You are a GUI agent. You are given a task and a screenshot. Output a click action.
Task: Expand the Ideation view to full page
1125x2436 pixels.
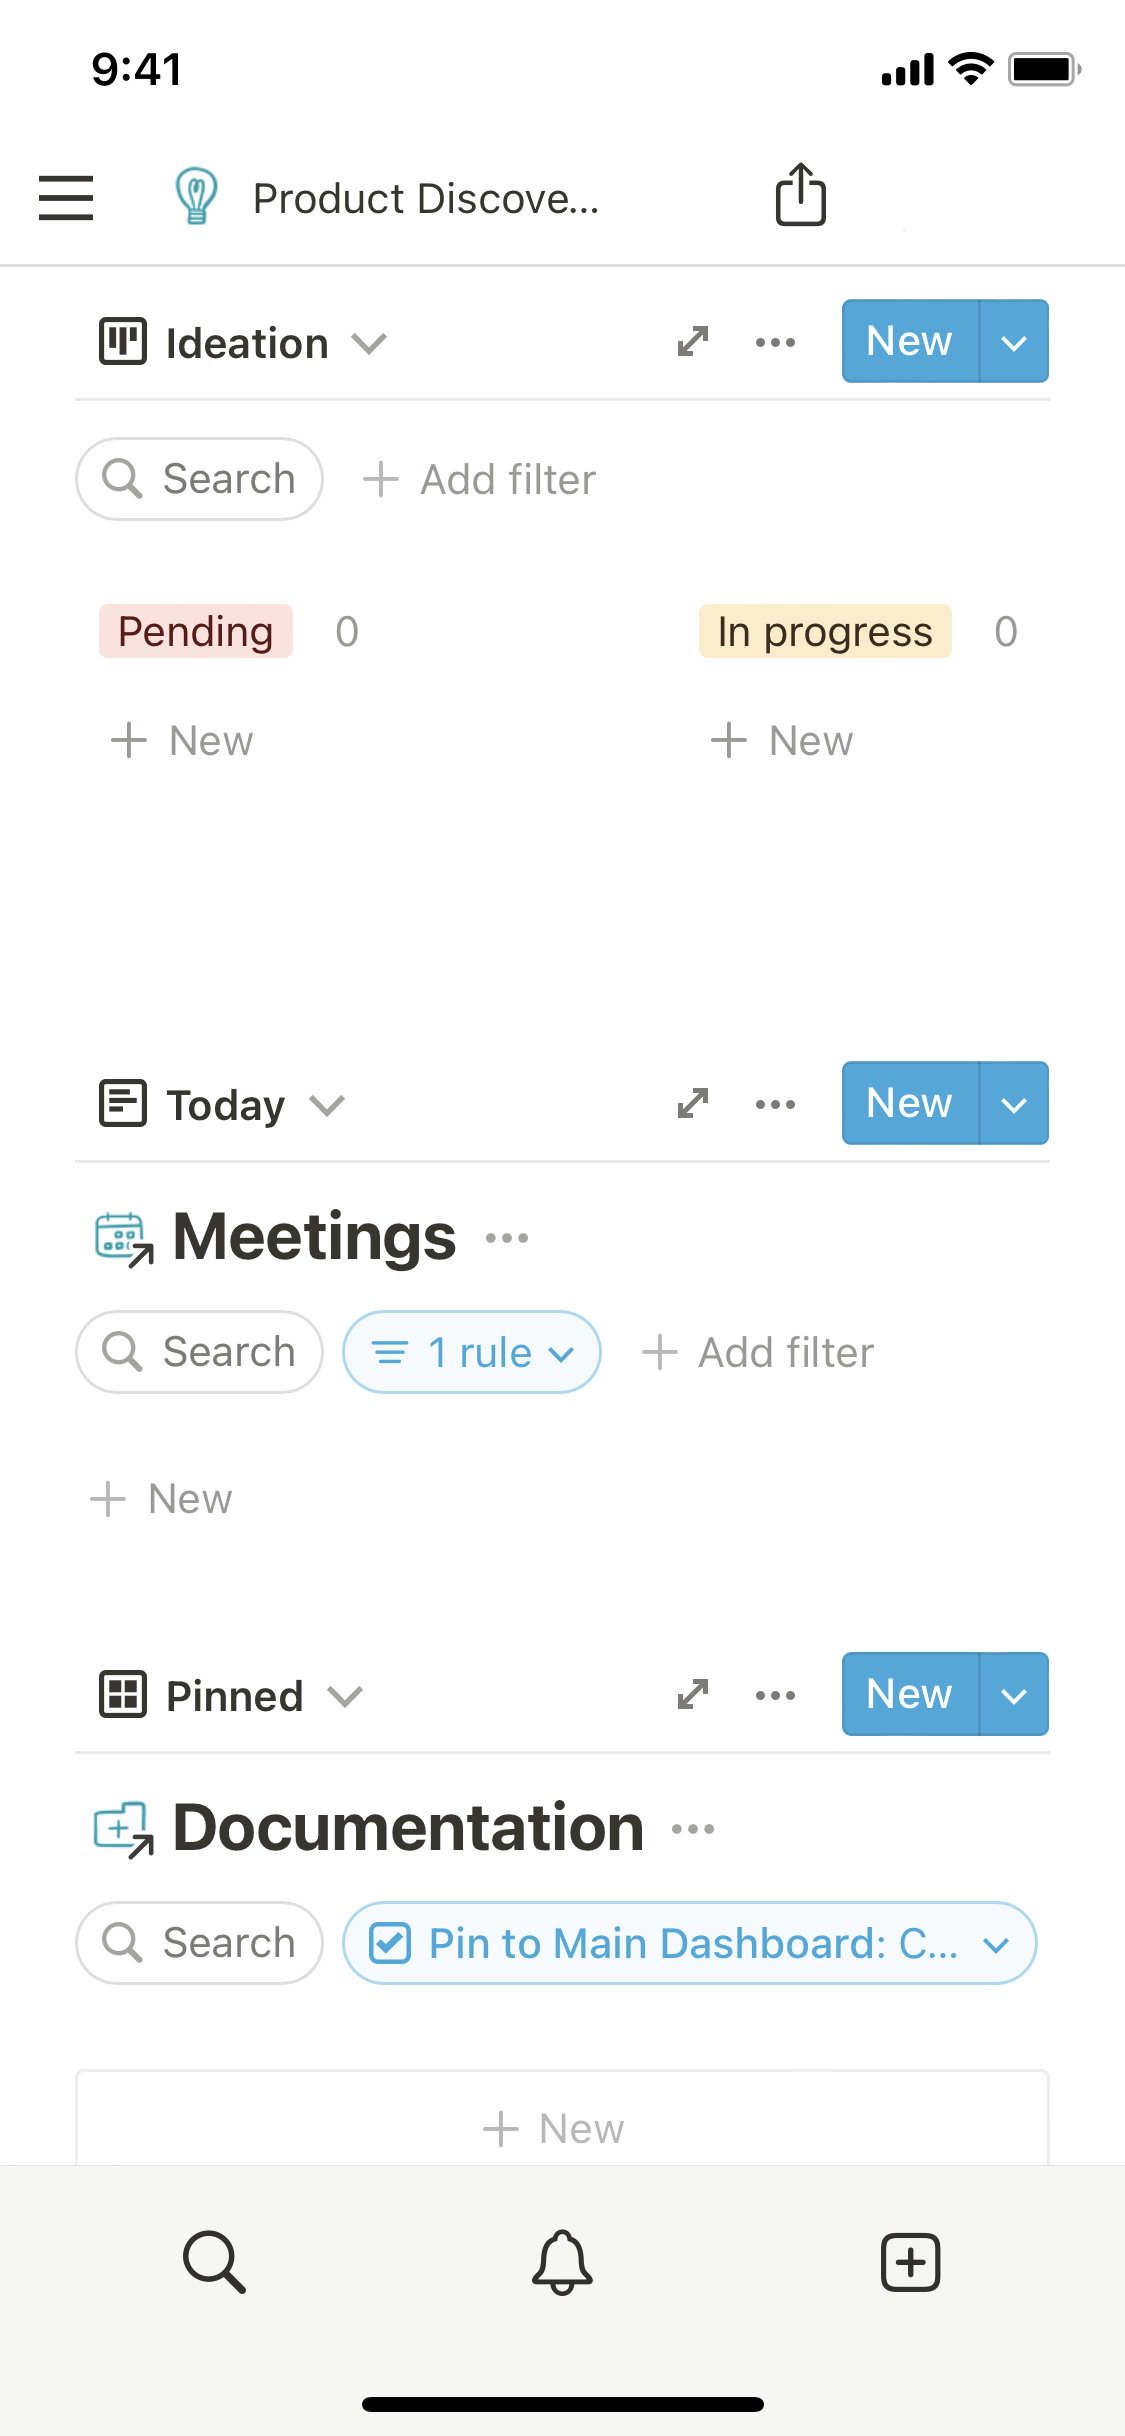692,342
